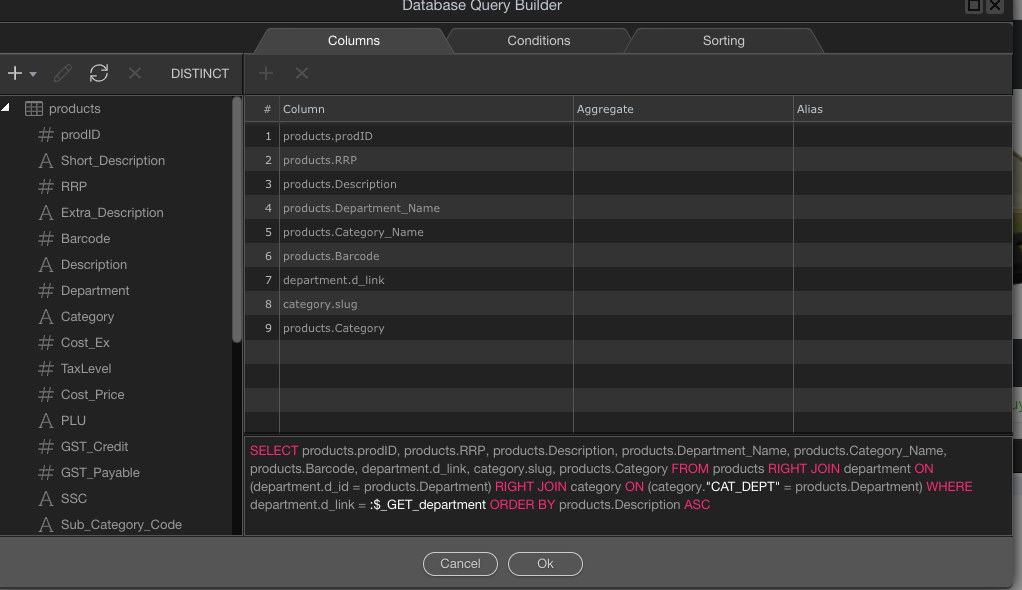The image size is (1022, 590).
Task: Click the delete column X icon
Action: click(301, 73)
